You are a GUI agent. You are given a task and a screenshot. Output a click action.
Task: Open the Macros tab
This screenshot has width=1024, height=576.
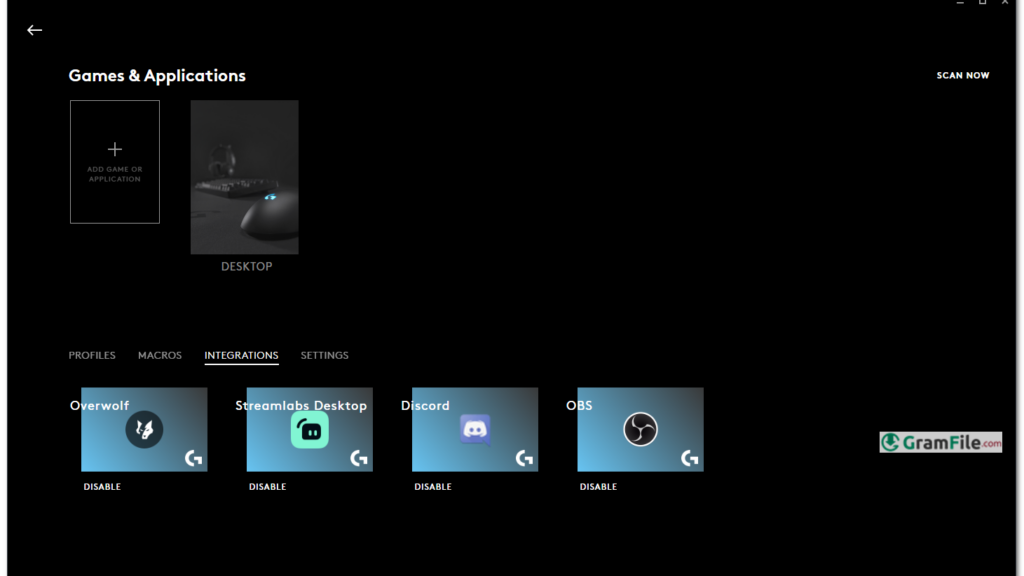pyautogui.click(x=160, y=355)
